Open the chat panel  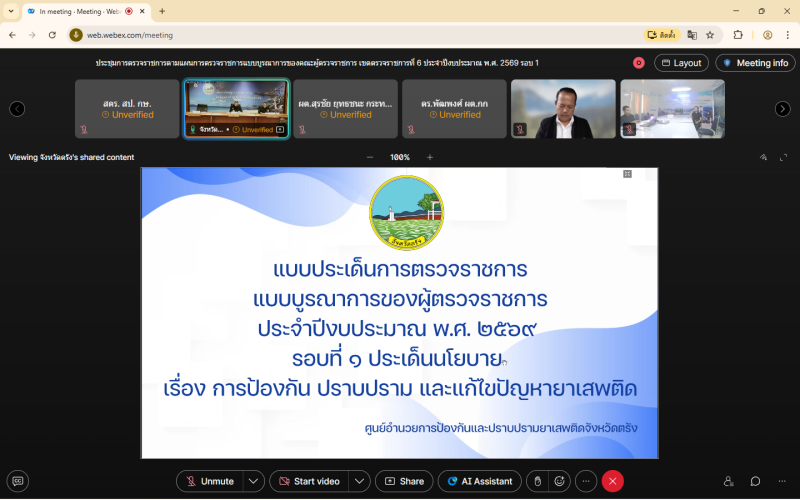tap(755, 481)
